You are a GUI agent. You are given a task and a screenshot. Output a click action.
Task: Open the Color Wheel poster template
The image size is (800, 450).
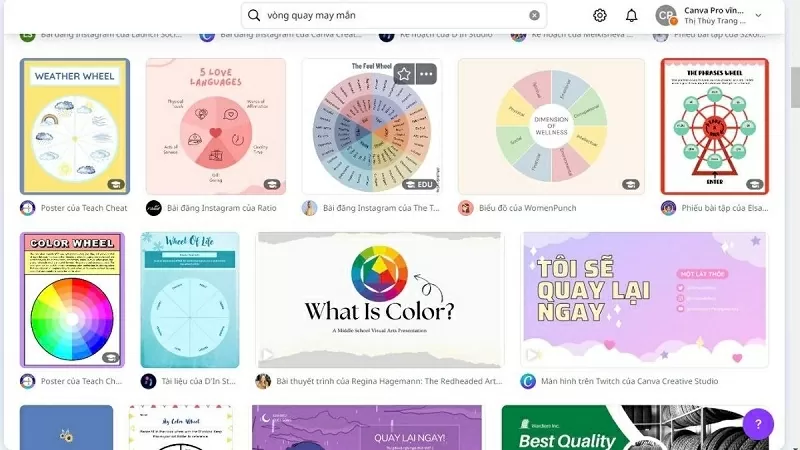(x=72, y=300)
